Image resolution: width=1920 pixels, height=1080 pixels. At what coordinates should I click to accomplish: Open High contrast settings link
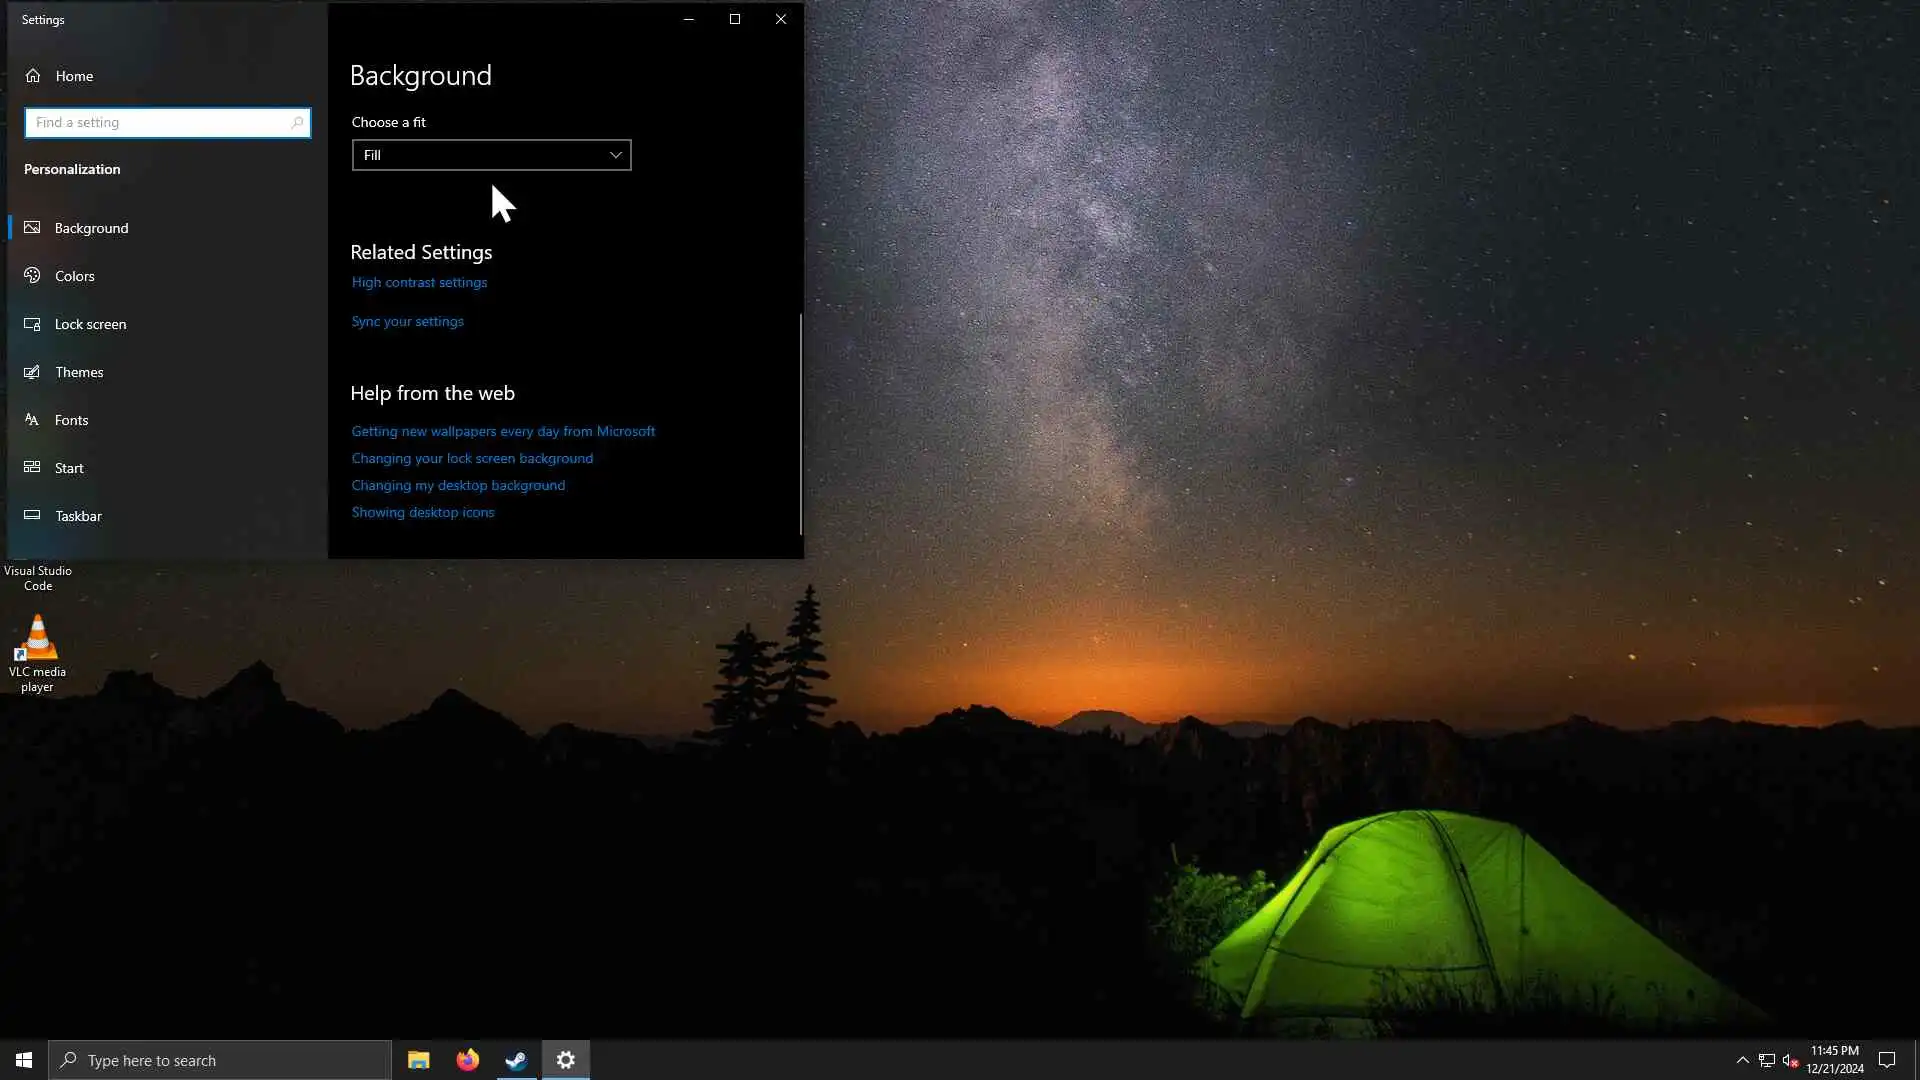(x=419, y=283)
